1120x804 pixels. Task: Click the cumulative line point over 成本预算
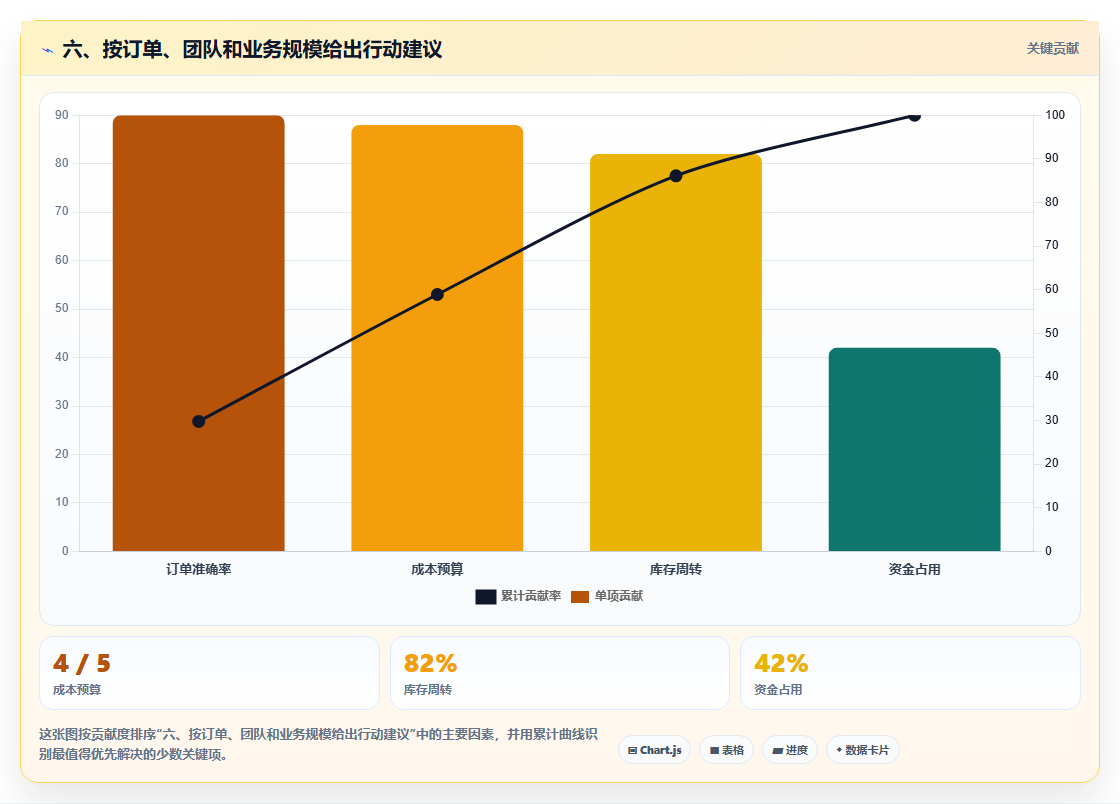(x=437, y=294)
